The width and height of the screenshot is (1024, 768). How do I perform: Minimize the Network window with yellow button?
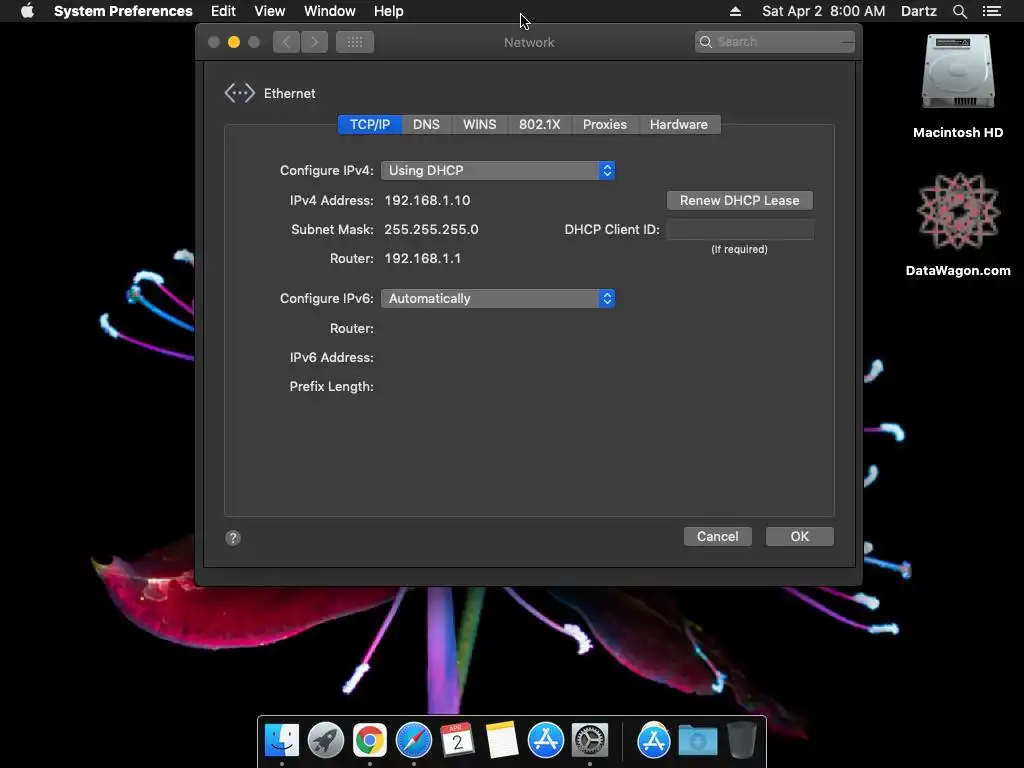pos(234,42)
